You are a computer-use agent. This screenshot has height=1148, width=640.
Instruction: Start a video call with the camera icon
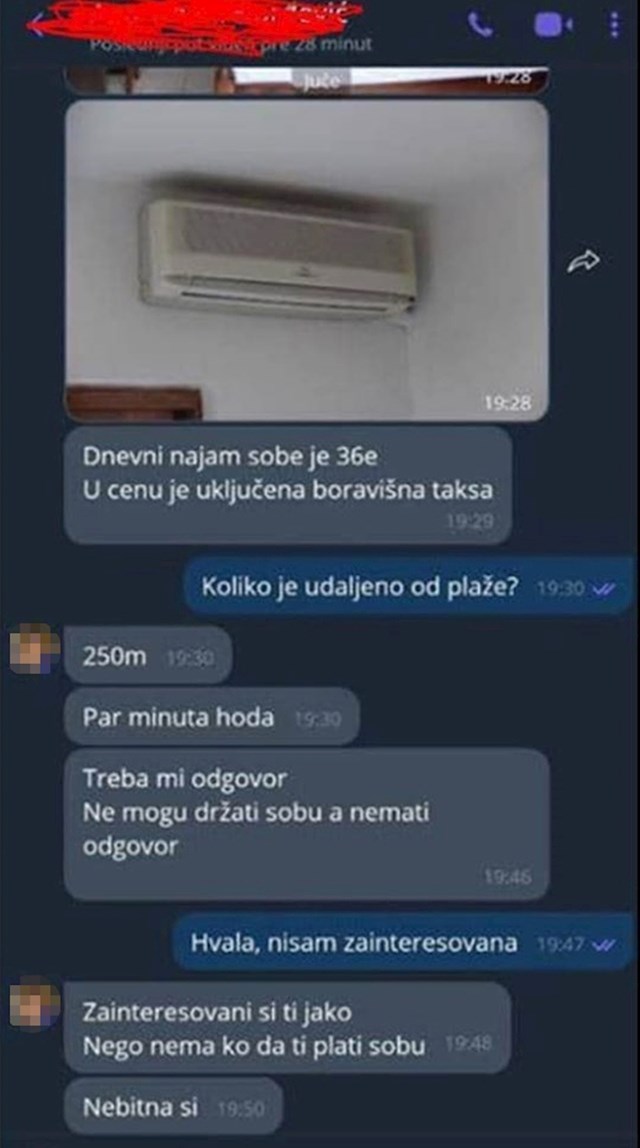point(553,25)
